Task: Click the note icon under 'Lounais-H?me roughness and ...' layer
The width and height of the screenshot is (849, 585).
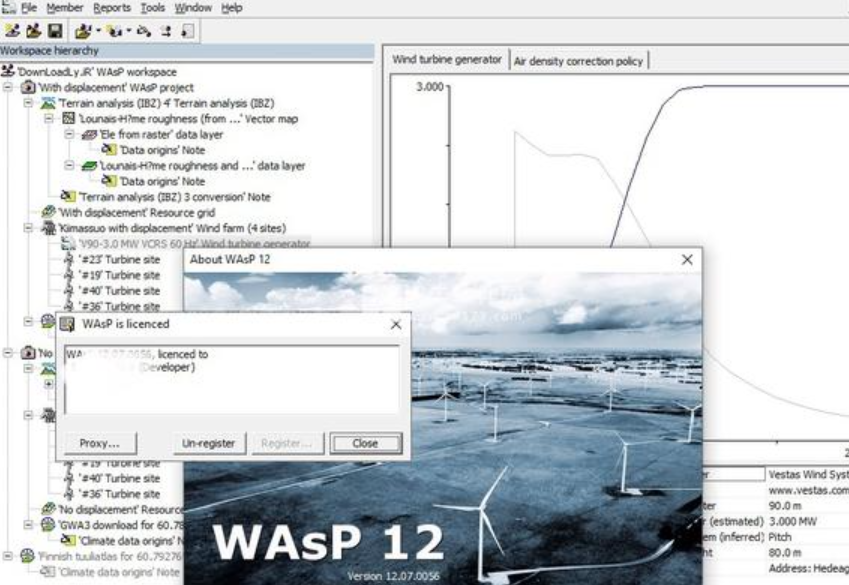Action: pos(109,181)
